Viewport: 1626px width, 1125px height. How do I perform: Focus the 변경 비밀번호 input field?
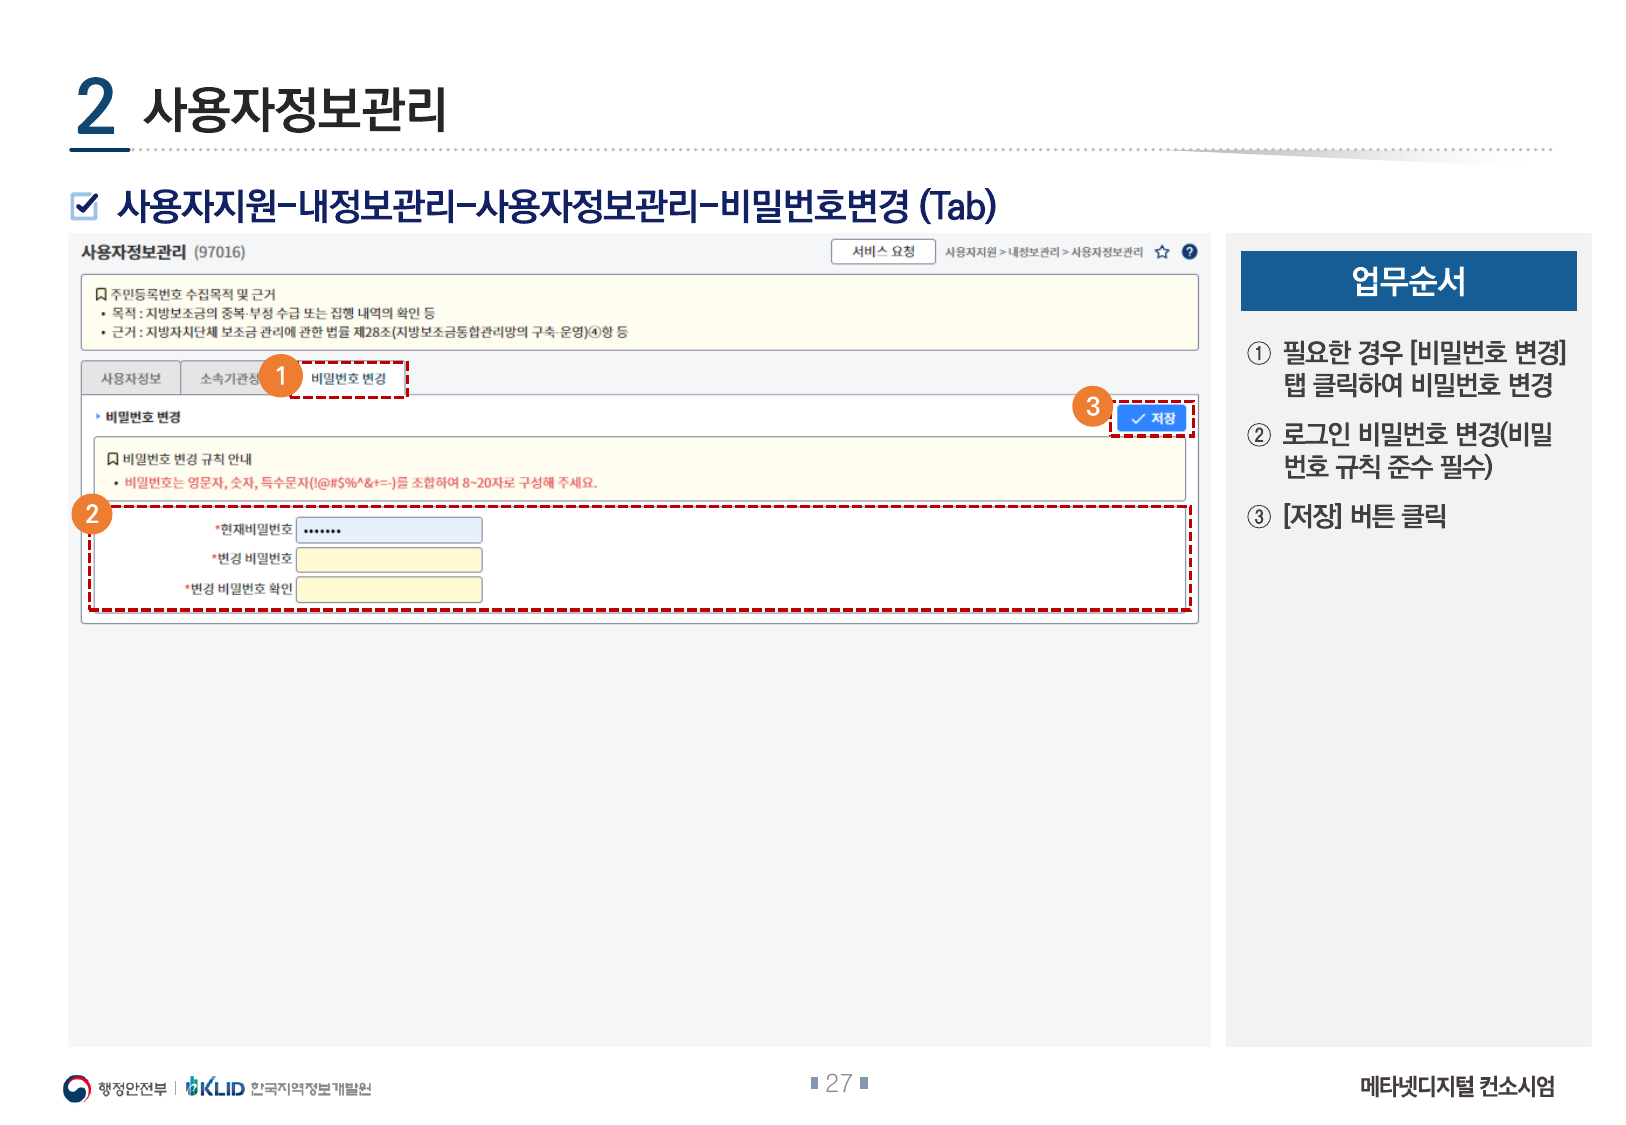click(389, 559)
